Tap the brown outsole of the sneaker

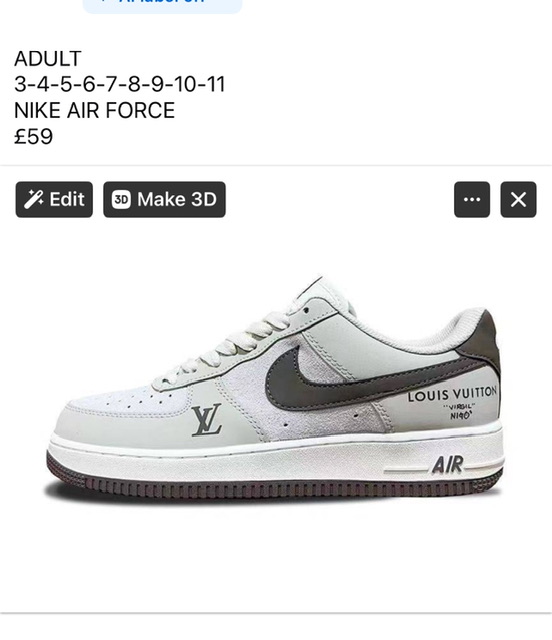274,482
